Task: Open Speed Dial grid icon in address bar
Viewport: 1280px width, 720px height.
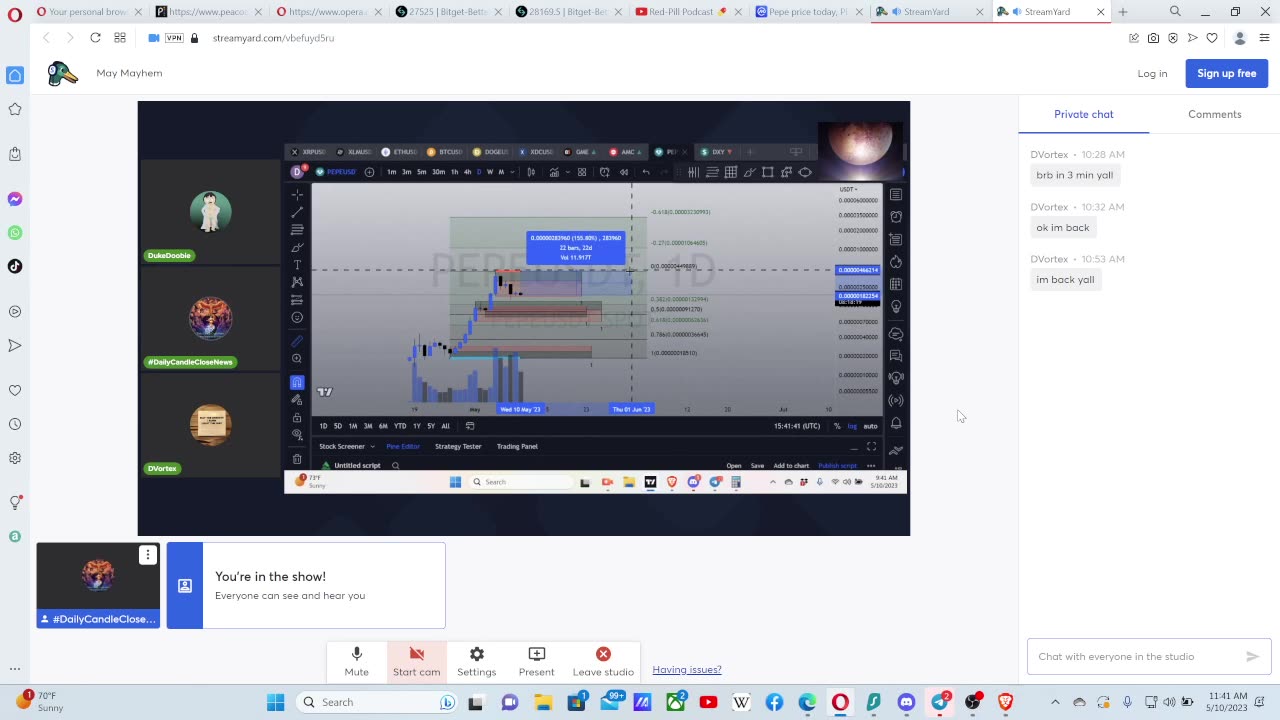Action: click(x=120, y=37)
